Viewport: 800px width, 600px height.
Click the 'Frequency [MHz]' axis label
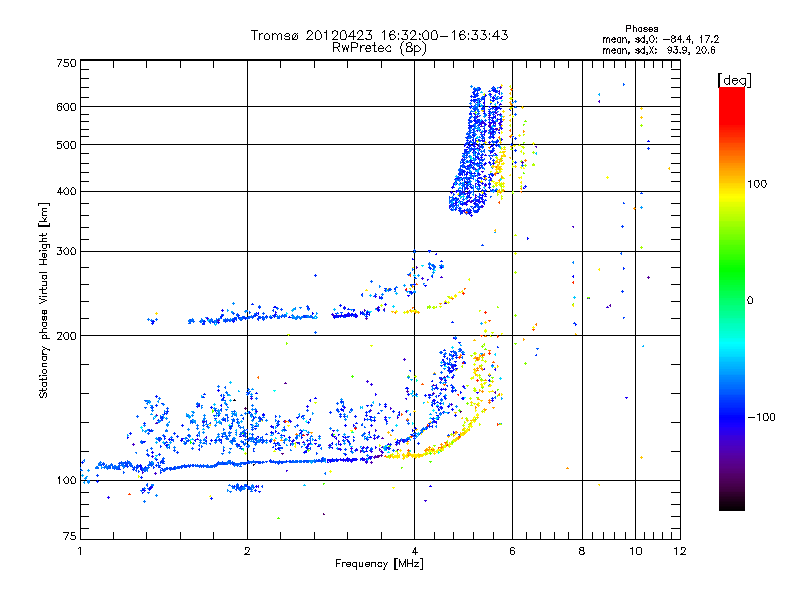(x=379, y=564)
